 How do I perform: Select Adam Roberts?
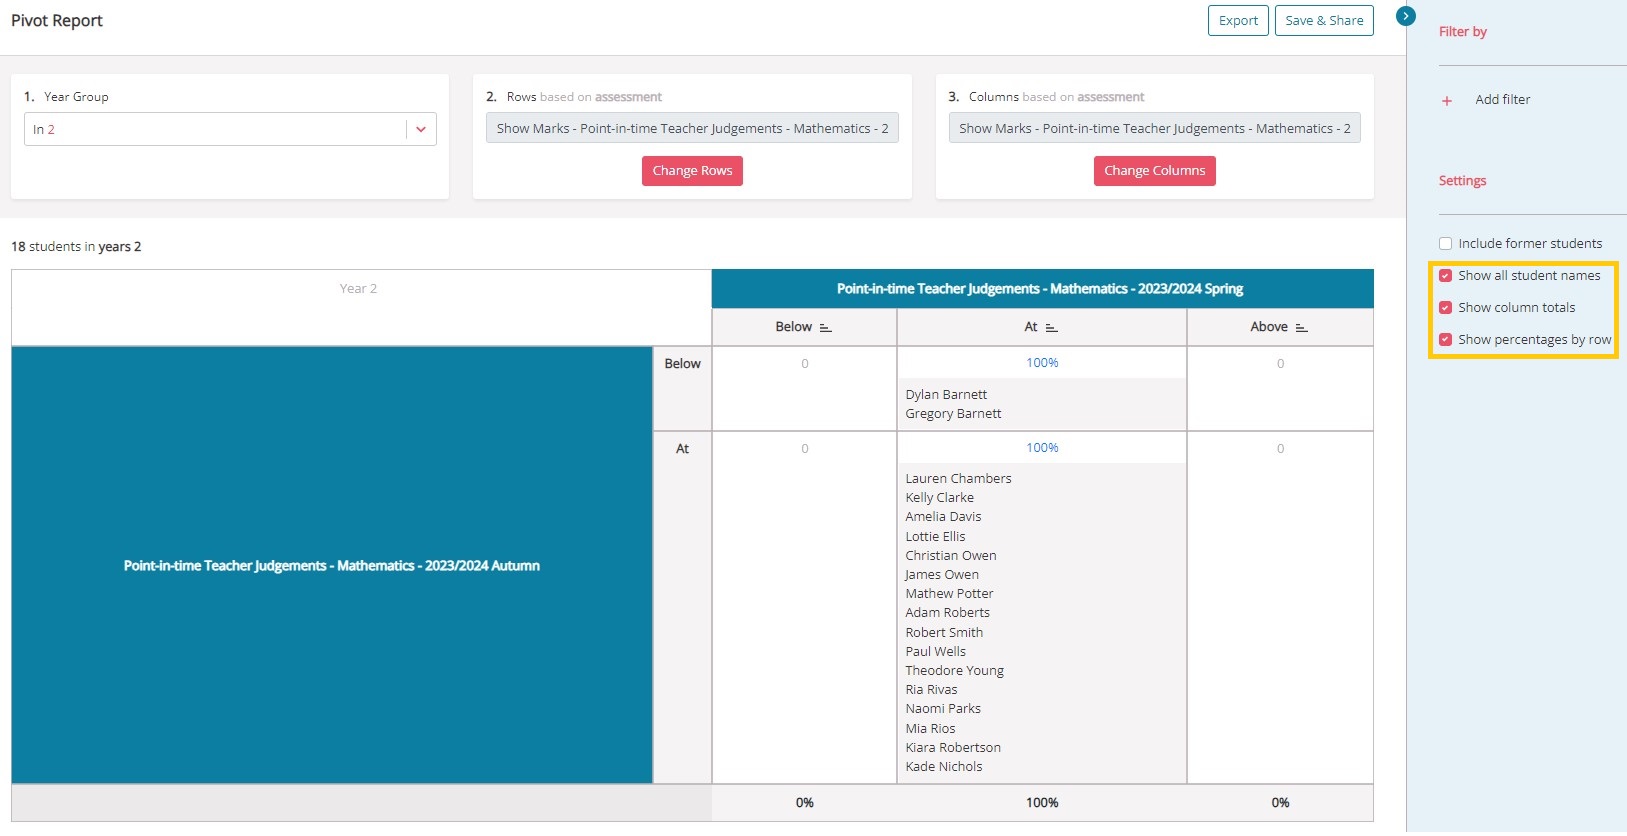click(947, 613)
